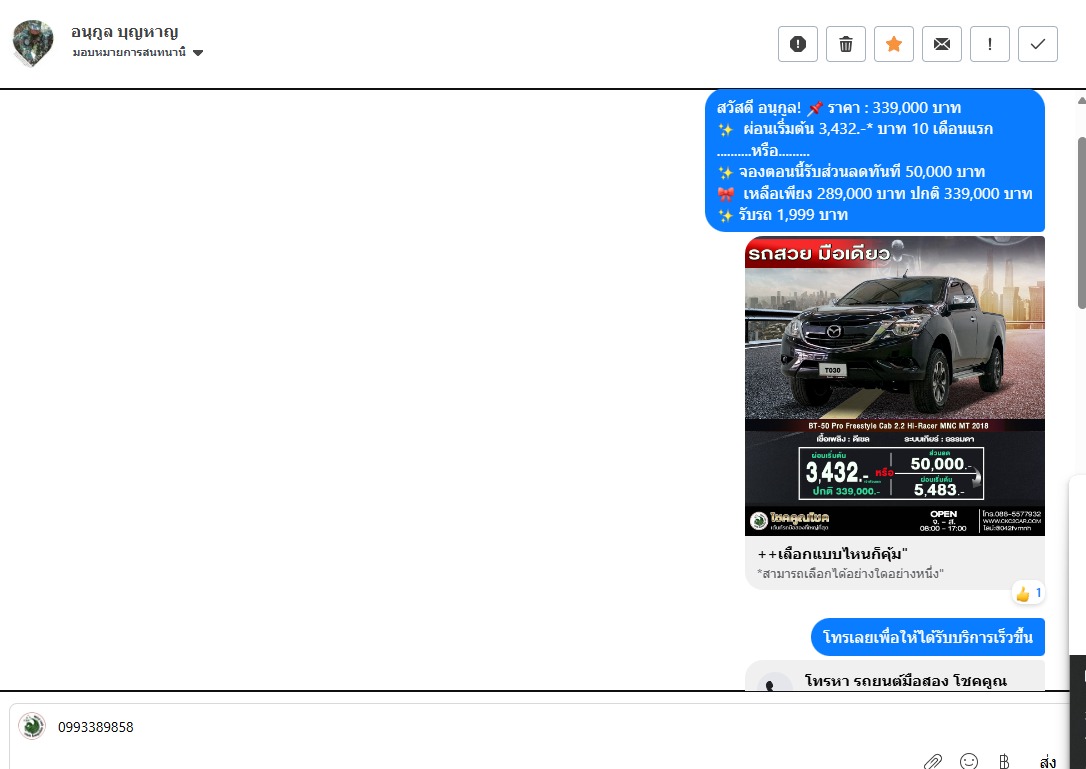Open the emoji picker smiley icon
This screenshot has width=1086, height=769.
coord(969,762)
